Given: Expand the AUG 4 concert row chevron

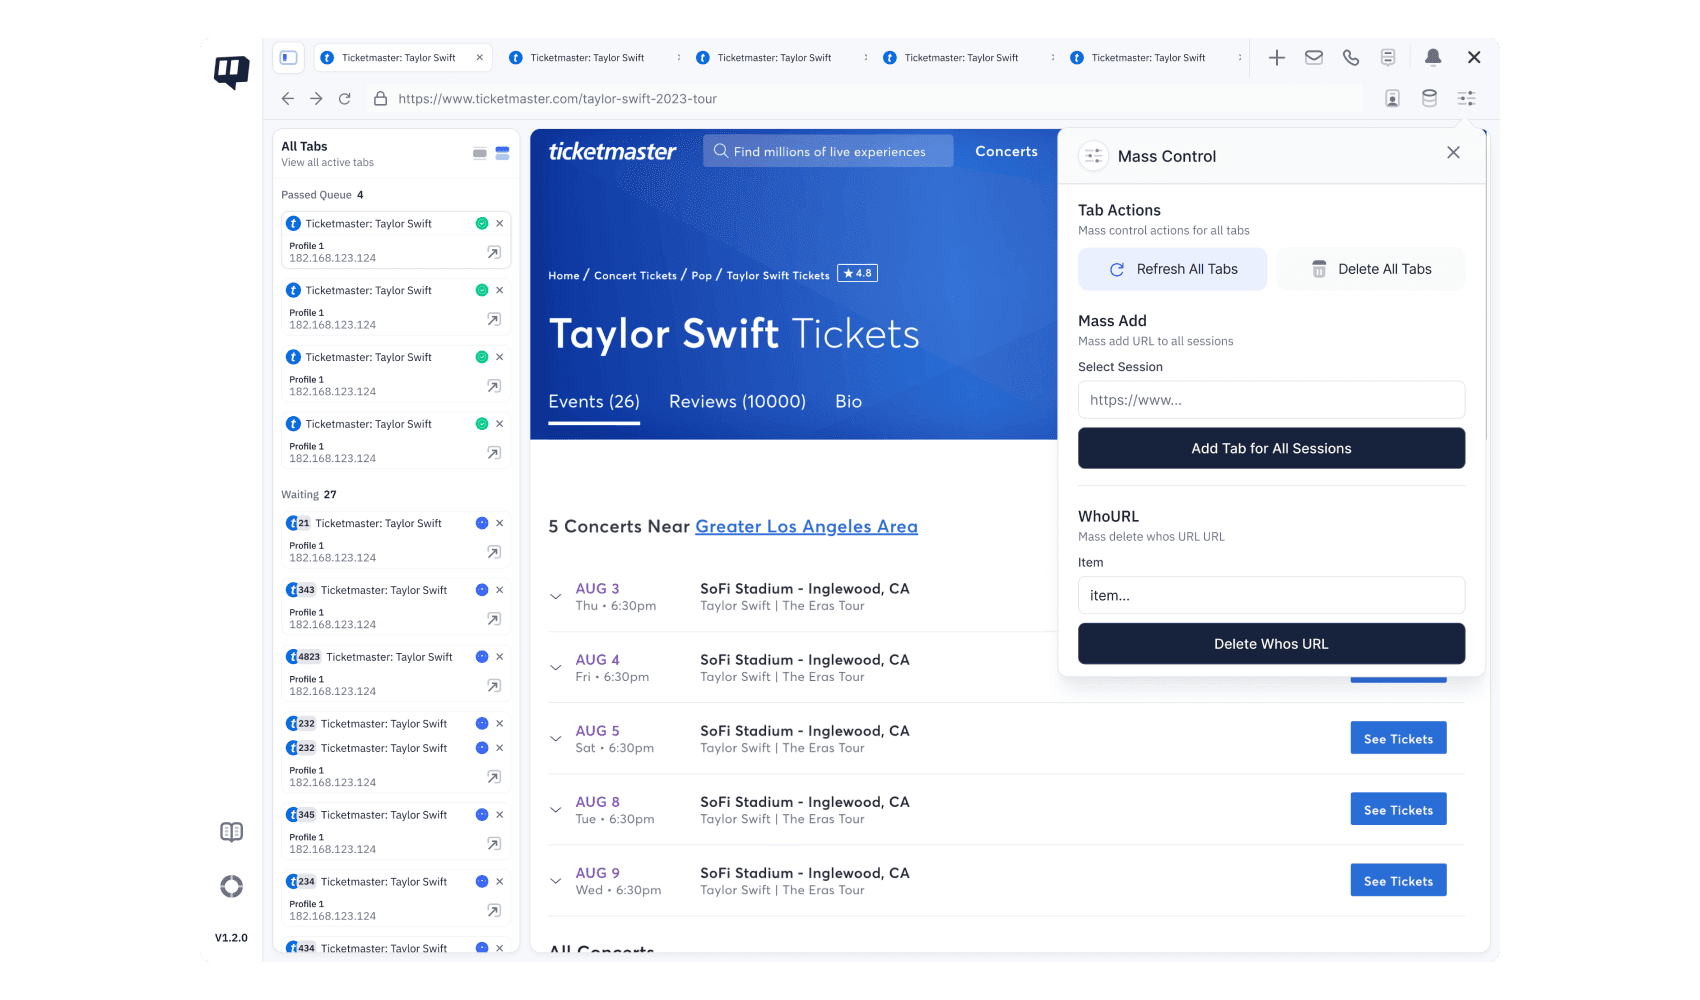Looking at the screenshot, I should tap(556, 668).
